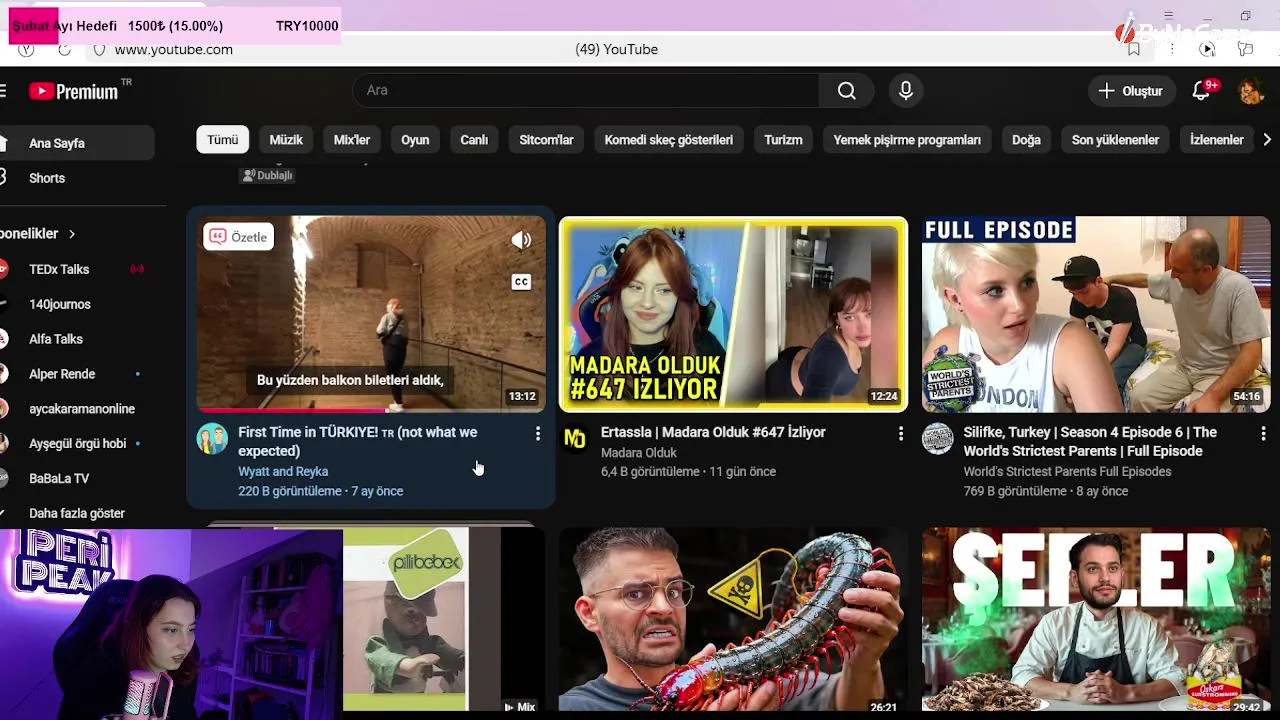Click the browser extensions icon beside media control
Viewport: 1280px width, 720px height.
(x=1245, y=49)
